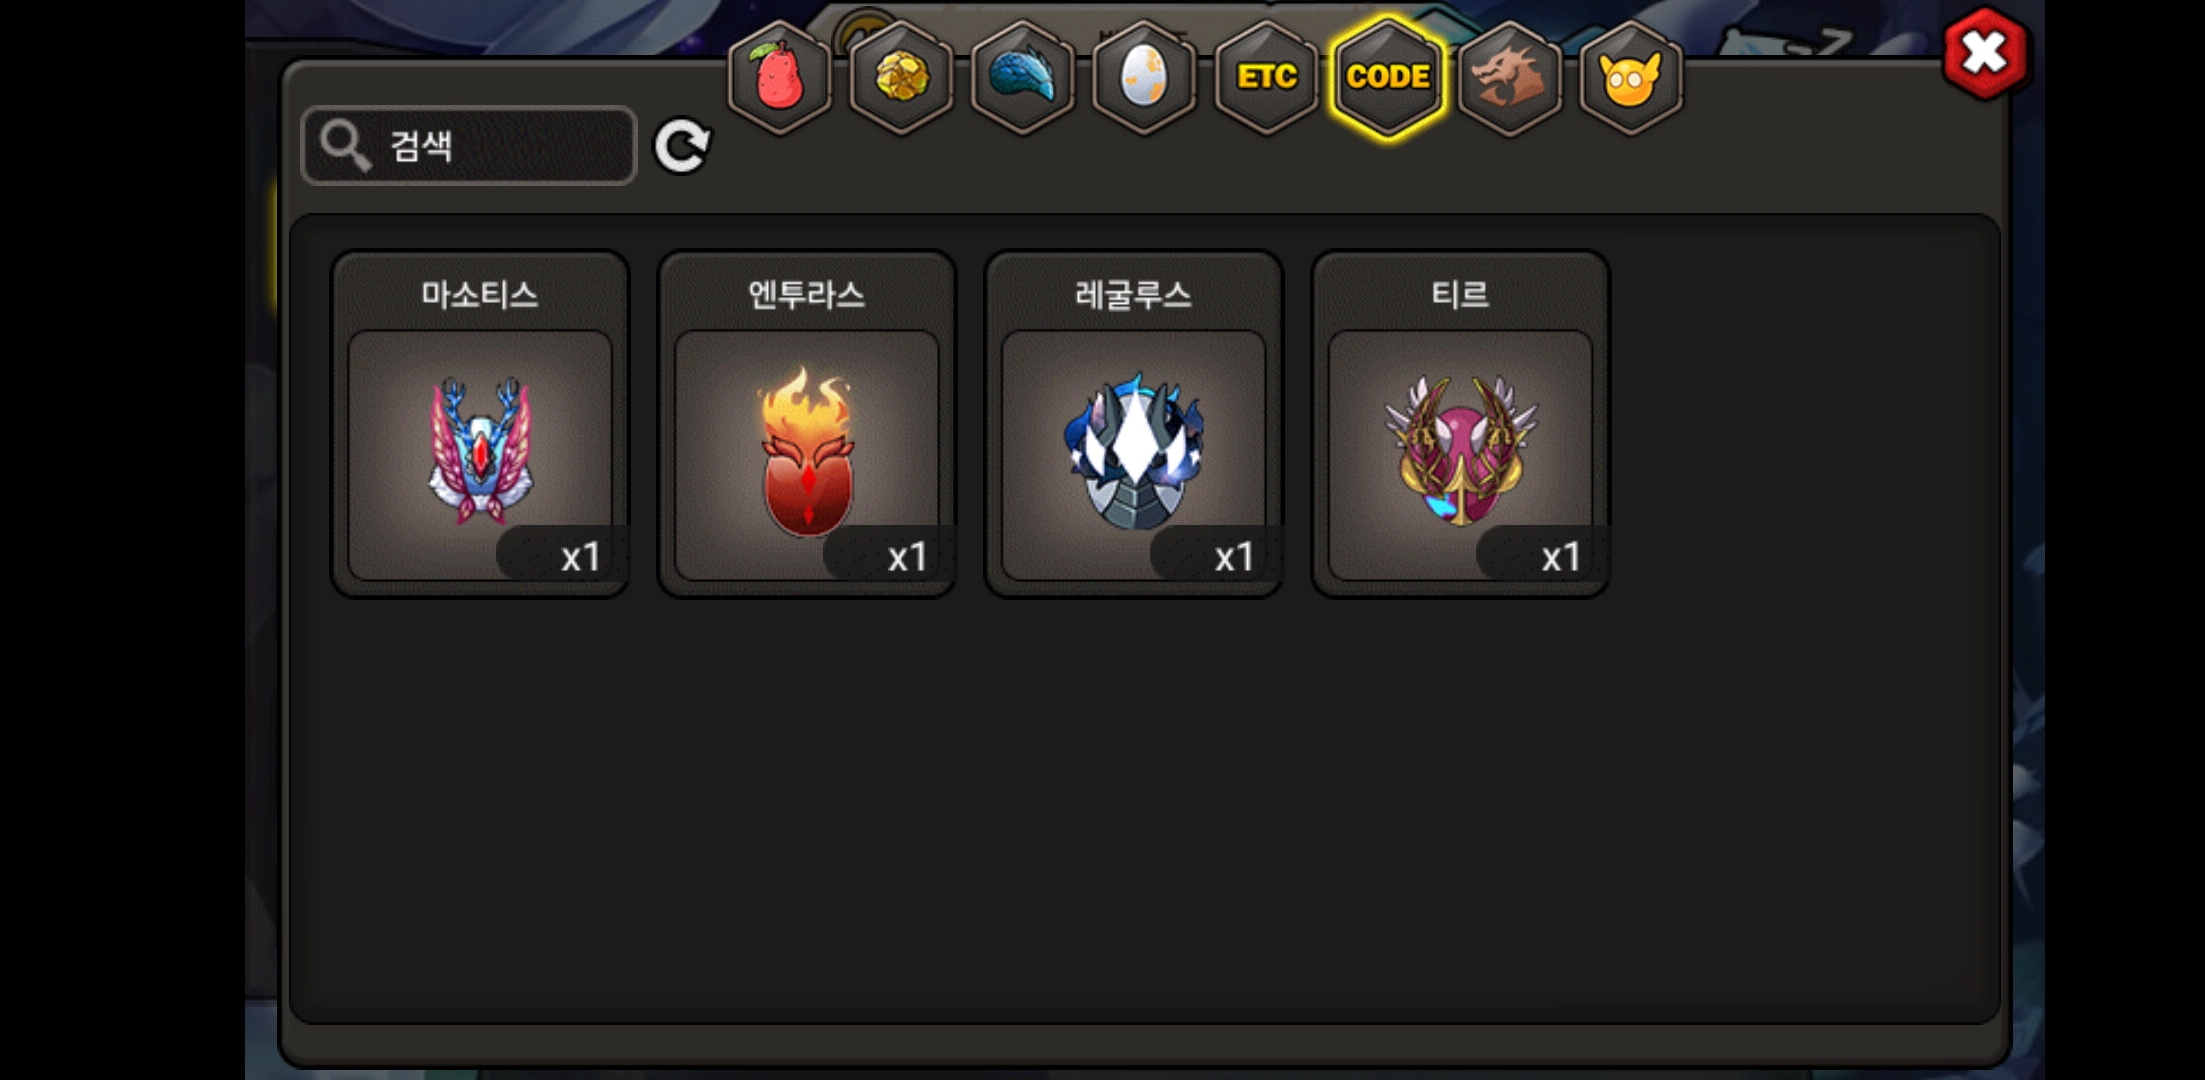
Task: Tap the x1 count on 티르
Action: (1561, 557)
